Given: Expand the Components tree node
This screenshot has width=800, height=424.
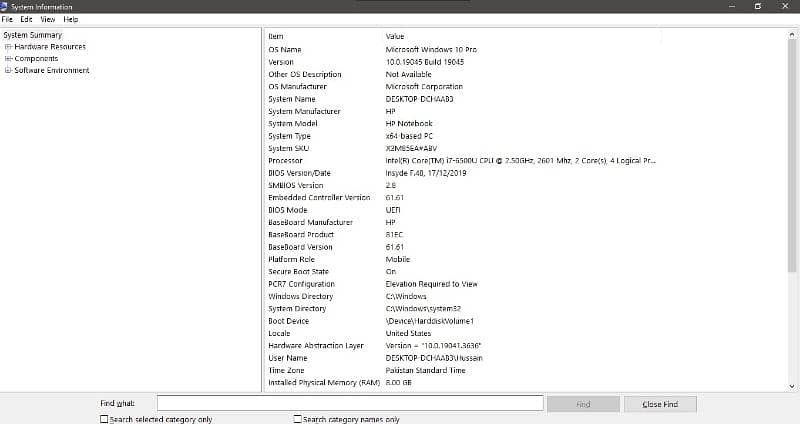Looking at the screenshot, I should [x=8, y=59].
